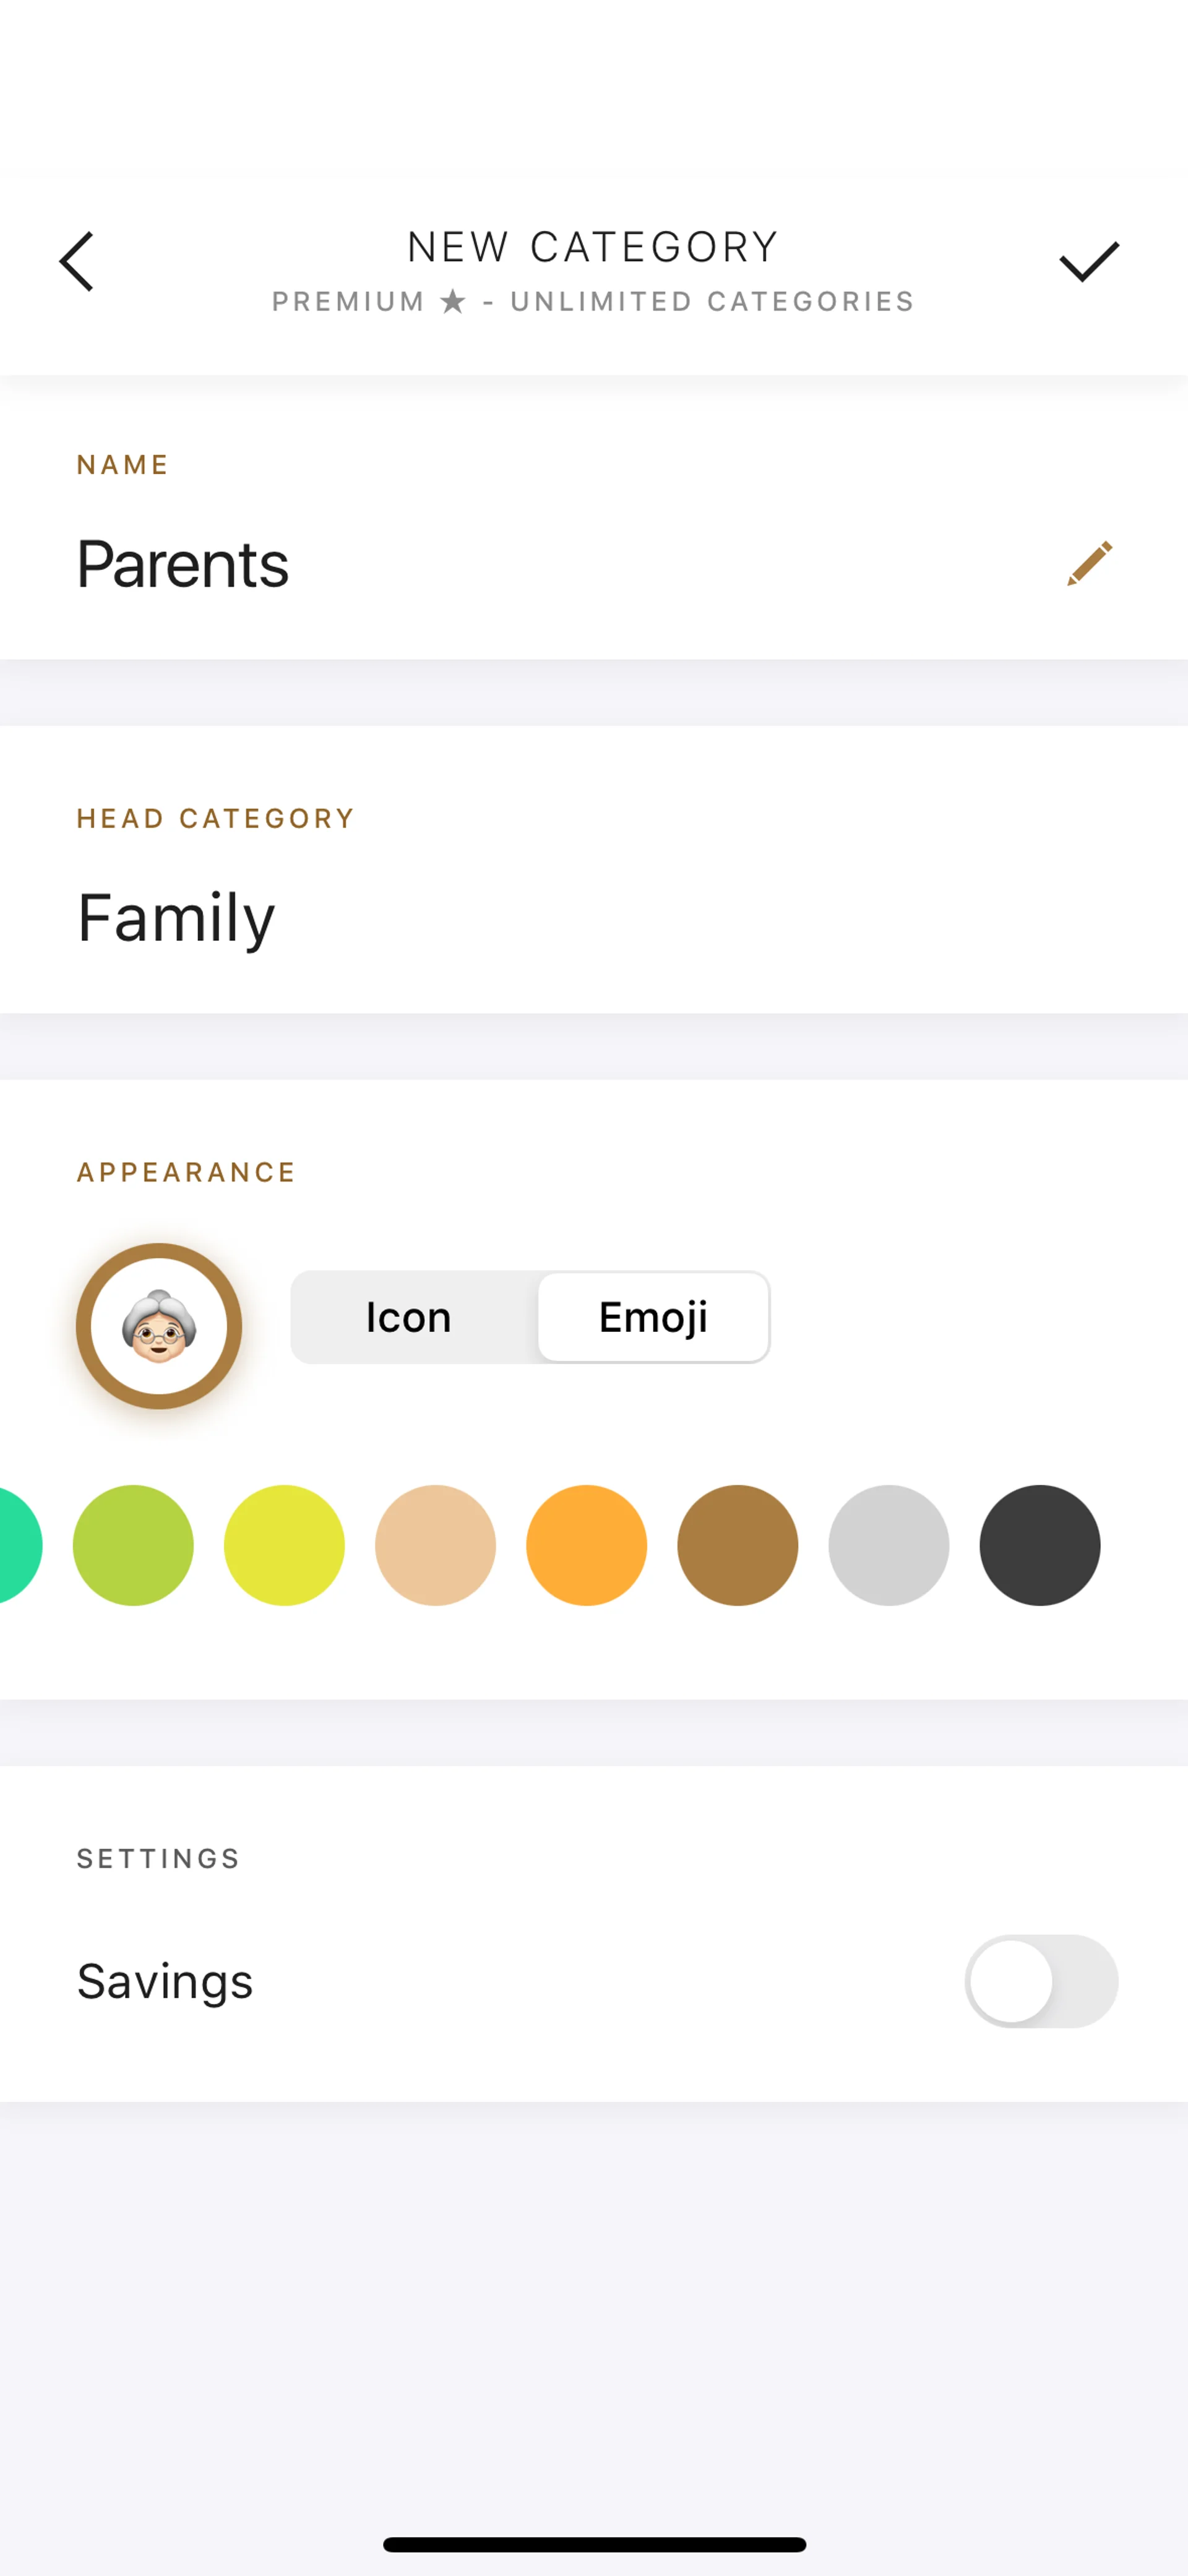Open the Head Category Family selector

176,917
